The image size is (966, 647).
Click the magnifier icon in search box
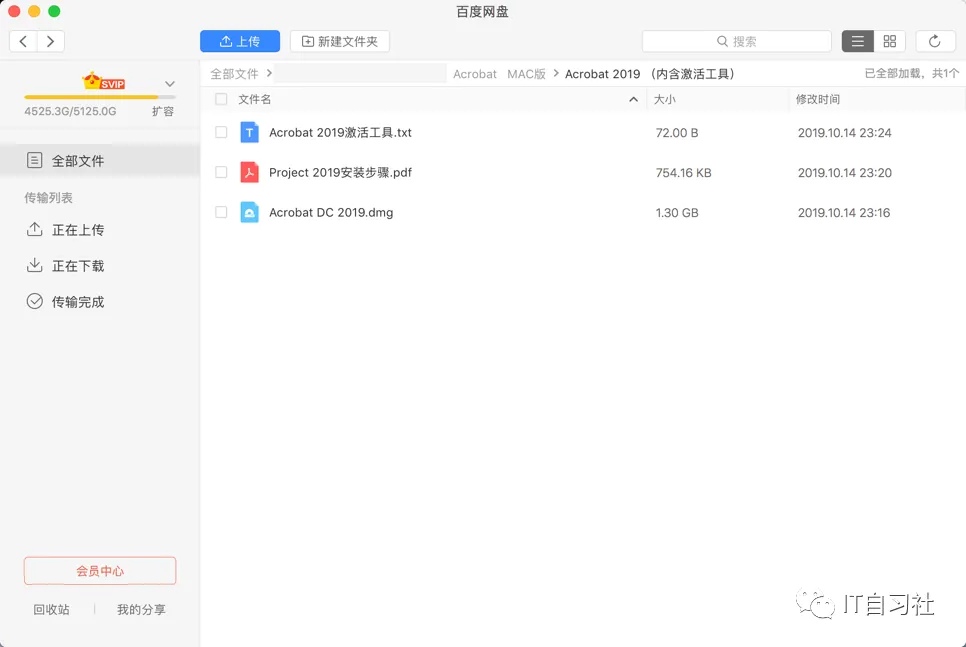click(722, 41)
